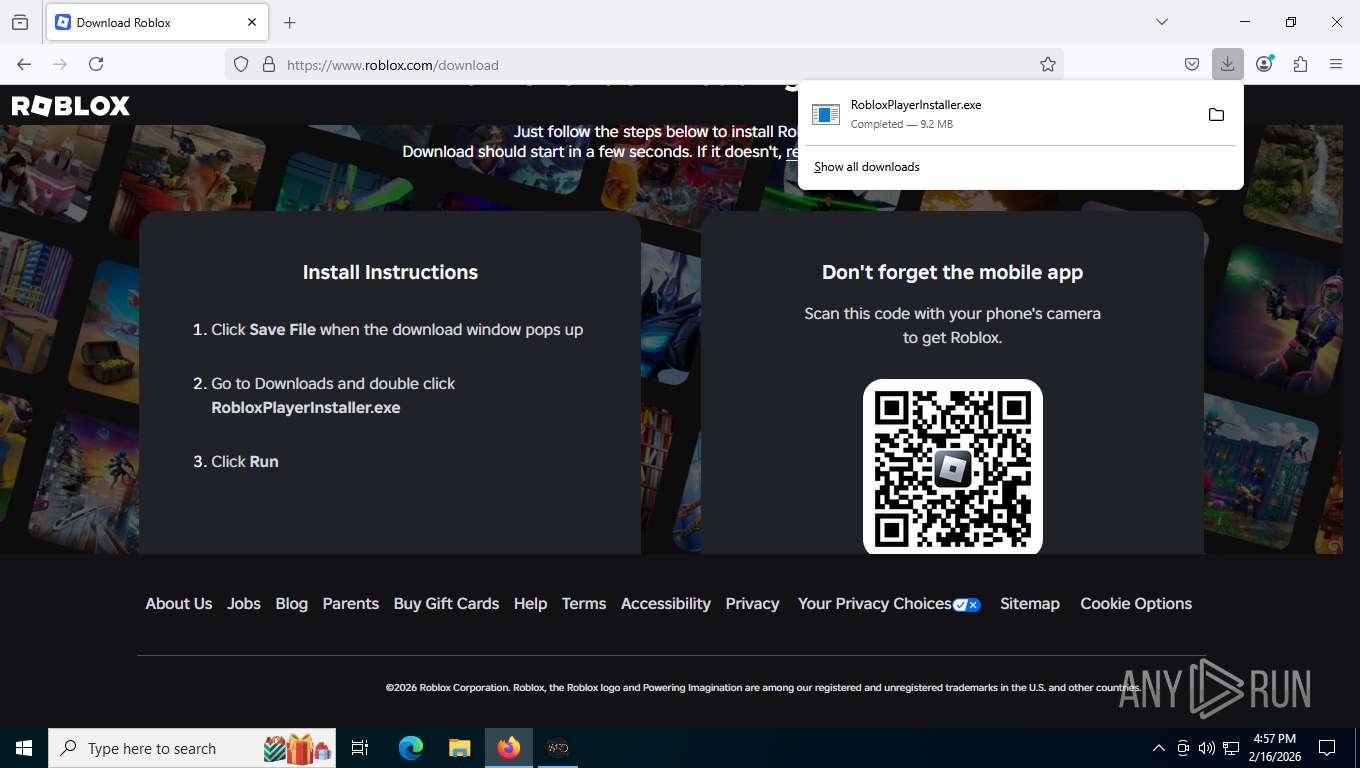
Task: Open Task View on the taskbar
Action: tap(360, 748)
